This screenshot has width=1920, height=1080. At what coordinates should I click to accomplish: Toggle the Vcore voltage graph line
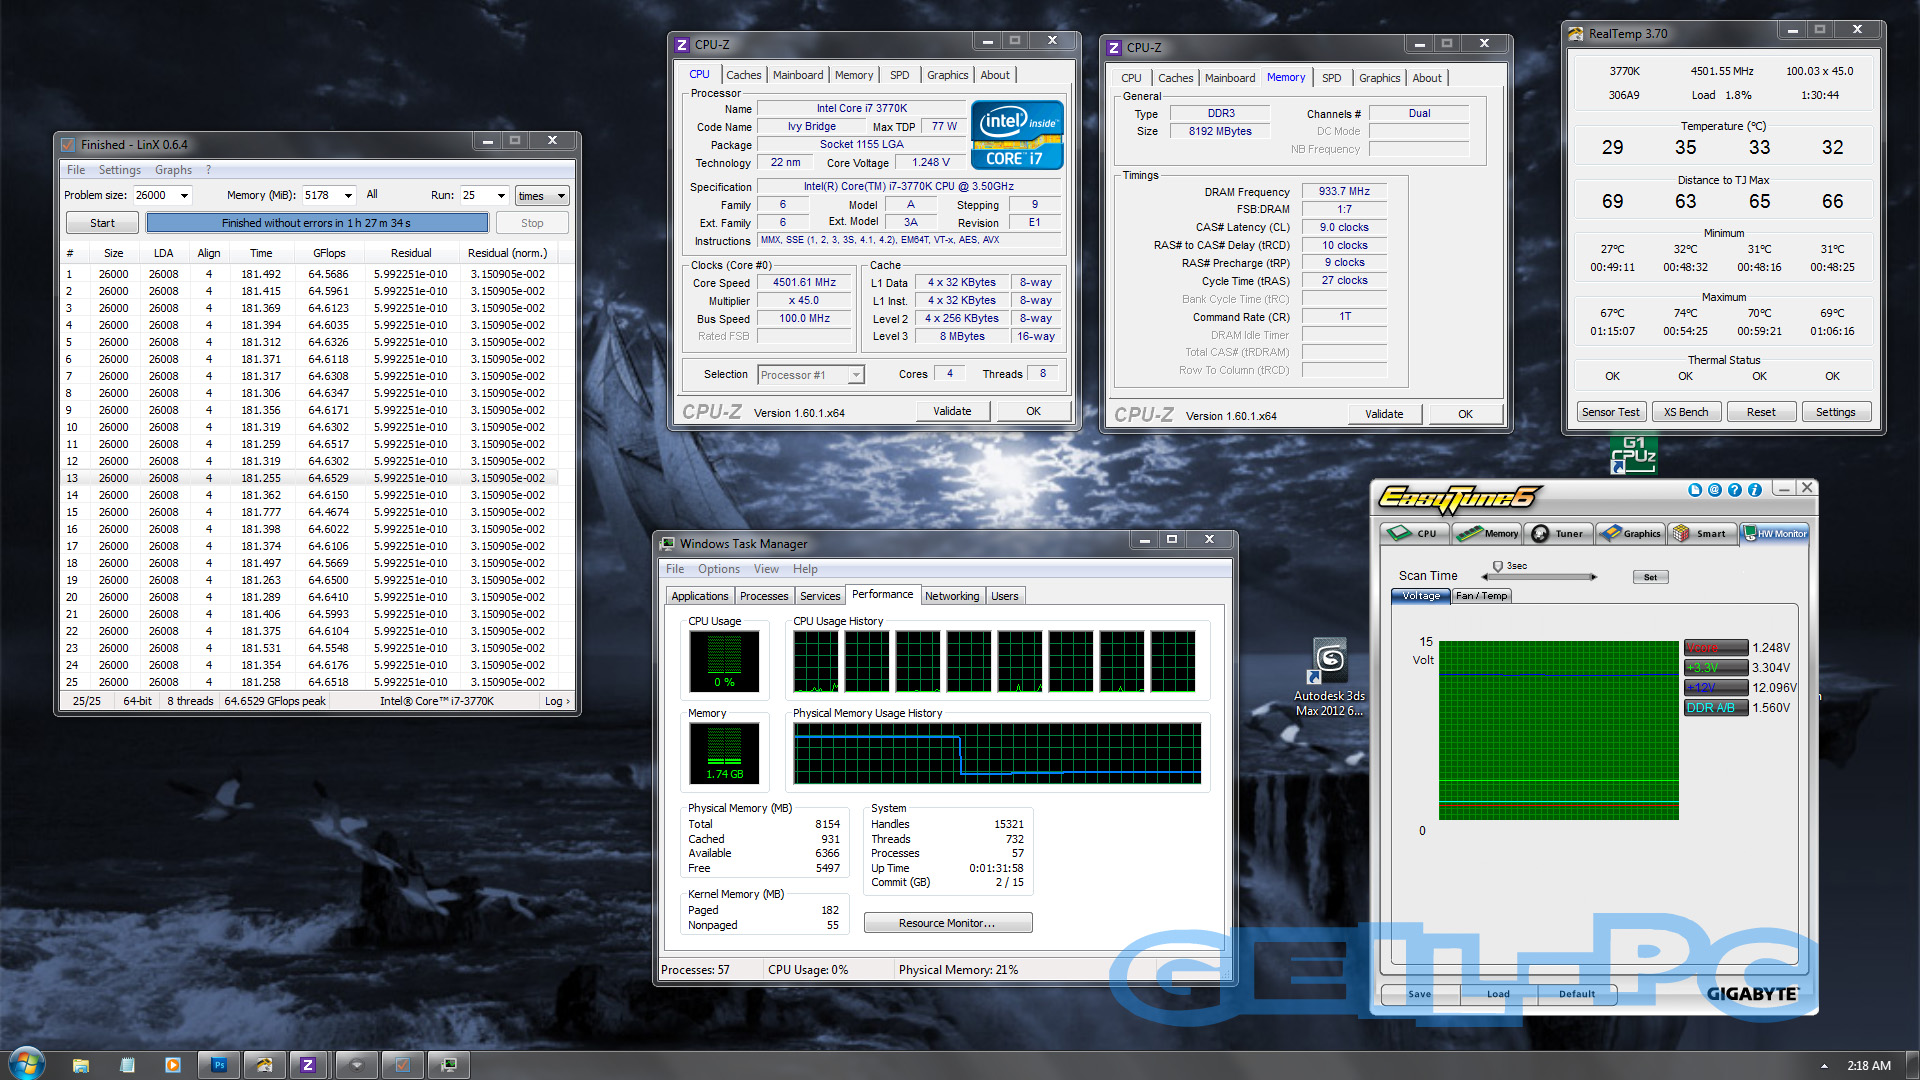point(1715,648)
